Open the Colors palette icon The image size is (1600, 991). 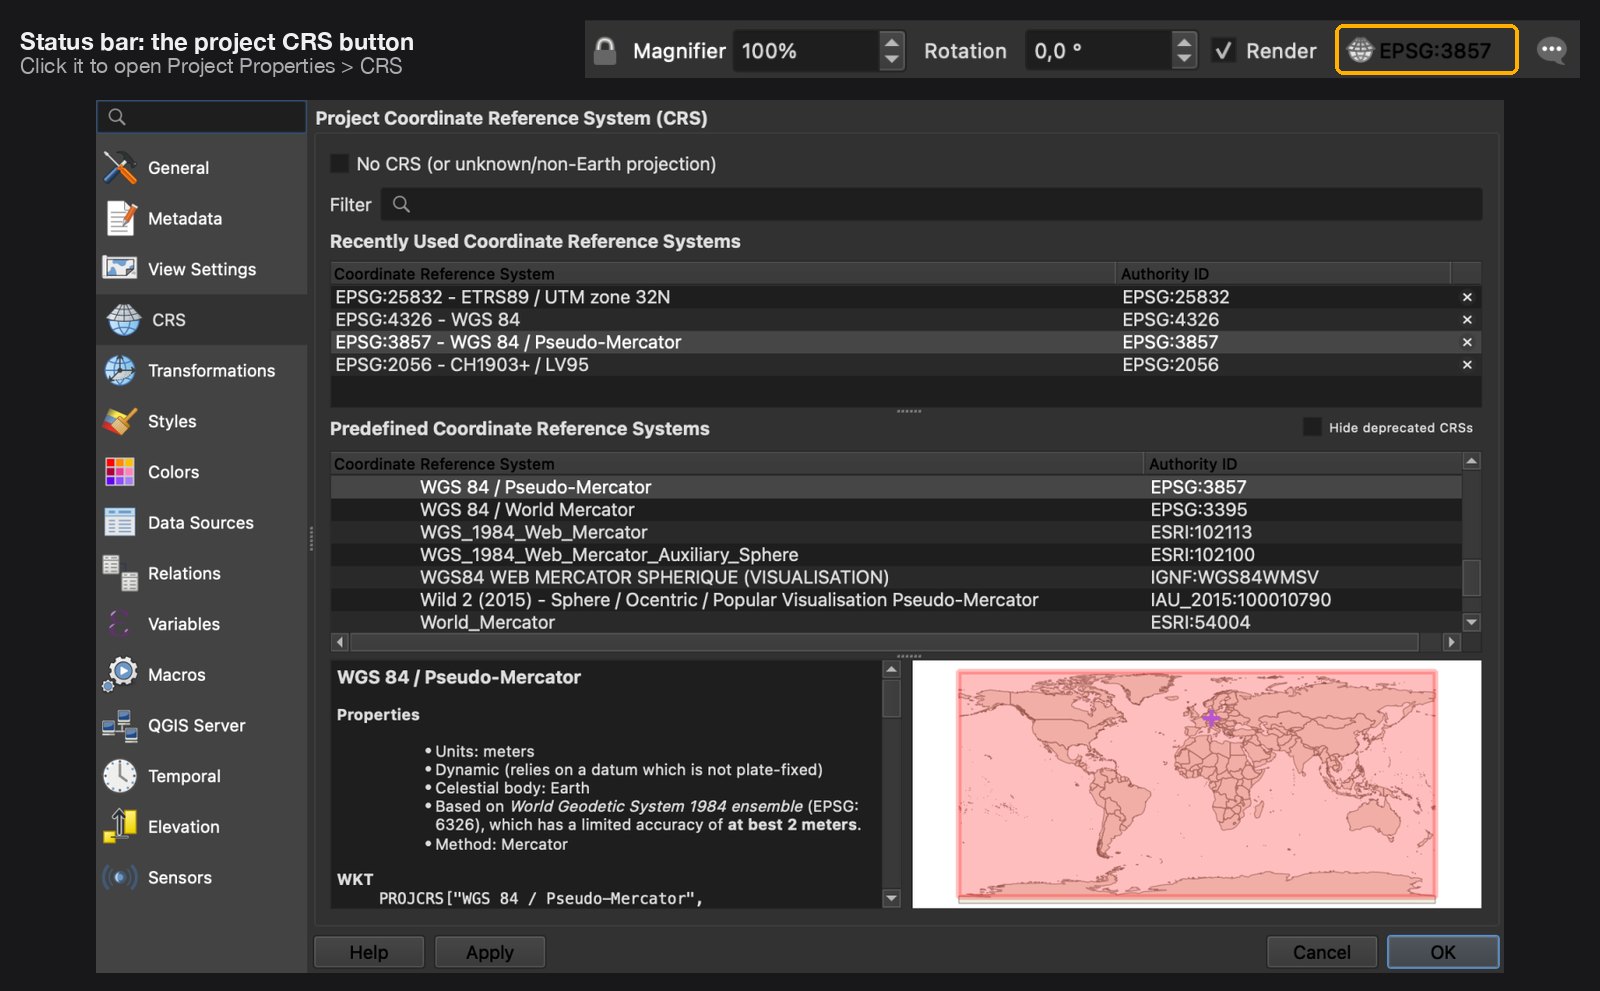[120, 472]
